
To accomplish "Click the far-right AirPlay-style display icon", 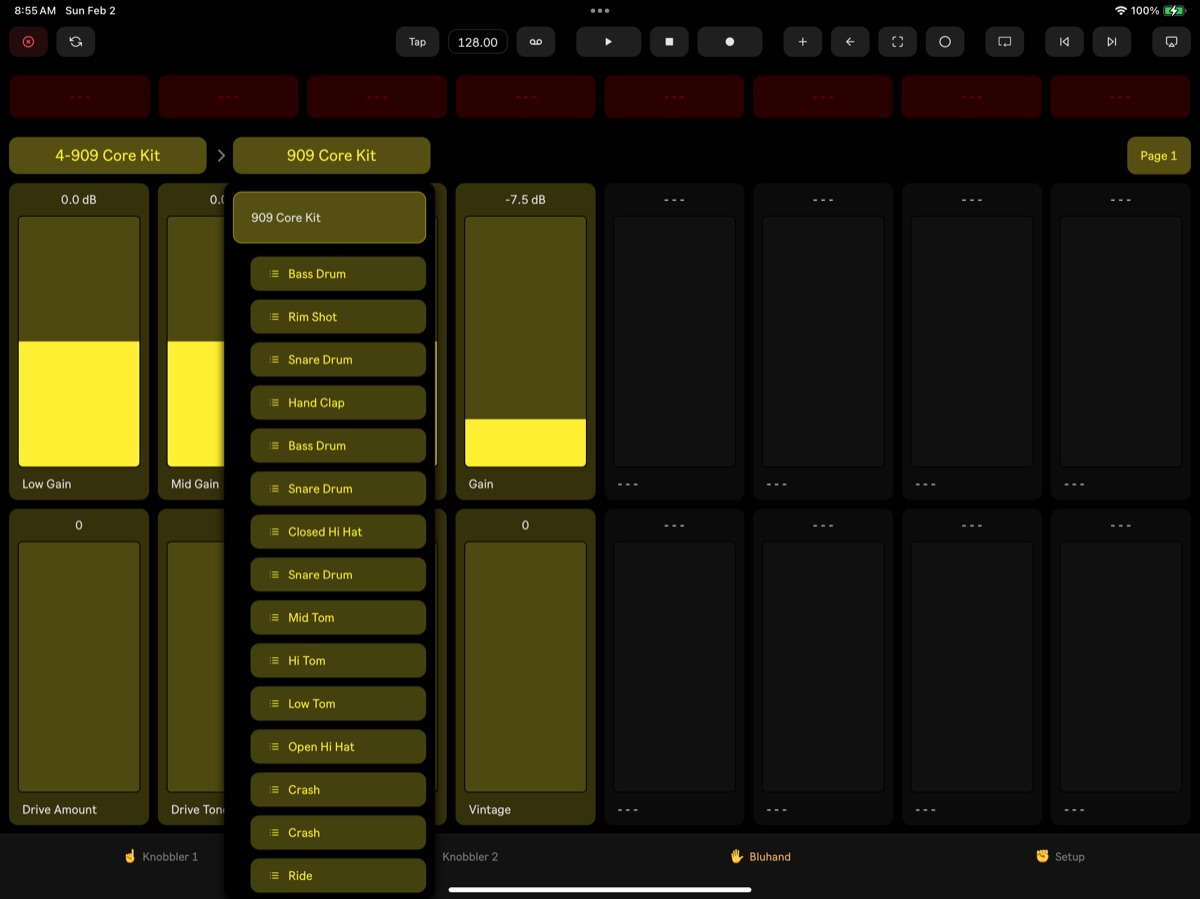I will coord(1171,42).
